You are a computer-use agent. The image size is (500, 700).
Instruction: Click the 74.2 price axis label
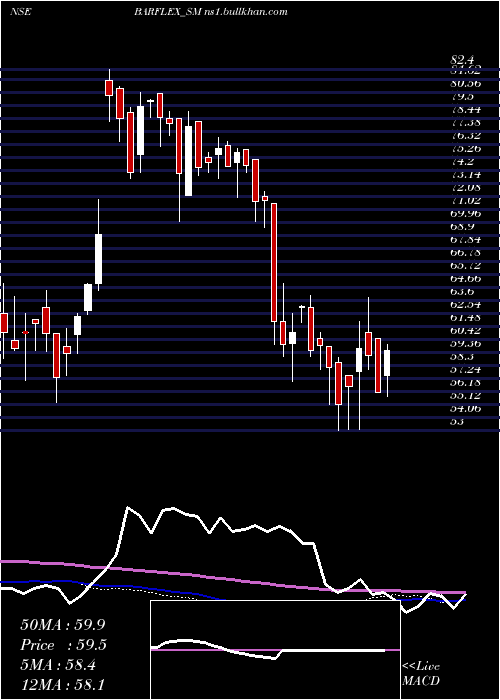(x=462, y=161)
